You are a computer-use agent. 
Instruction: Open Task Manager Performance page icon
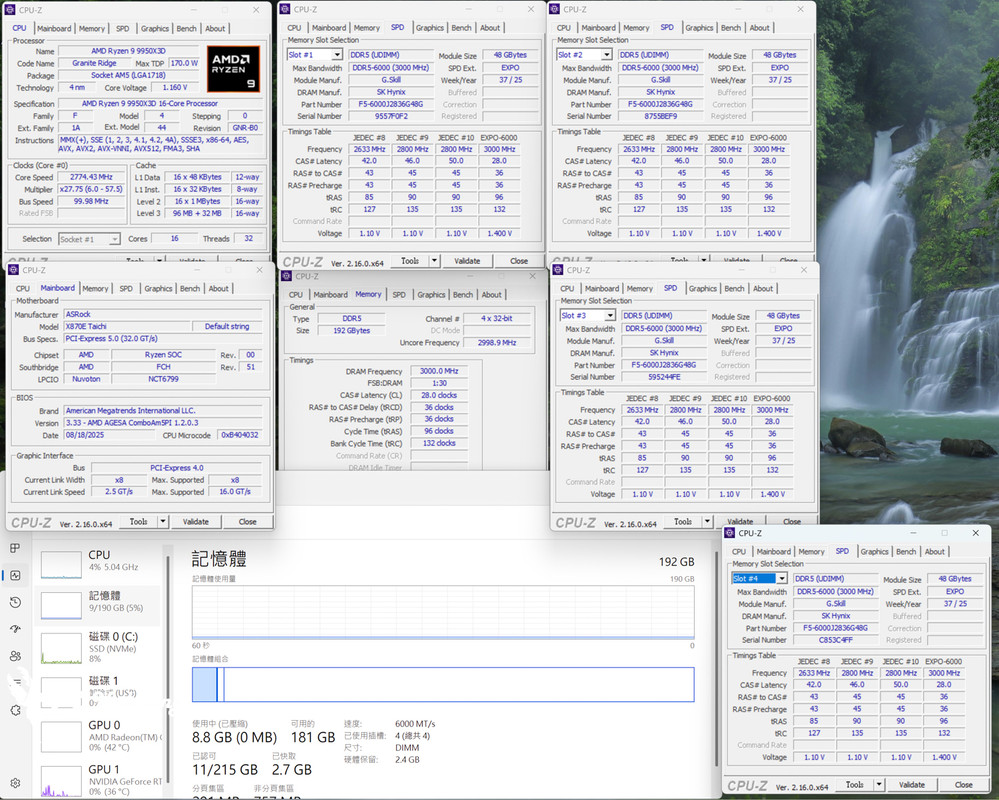[15, 575]
